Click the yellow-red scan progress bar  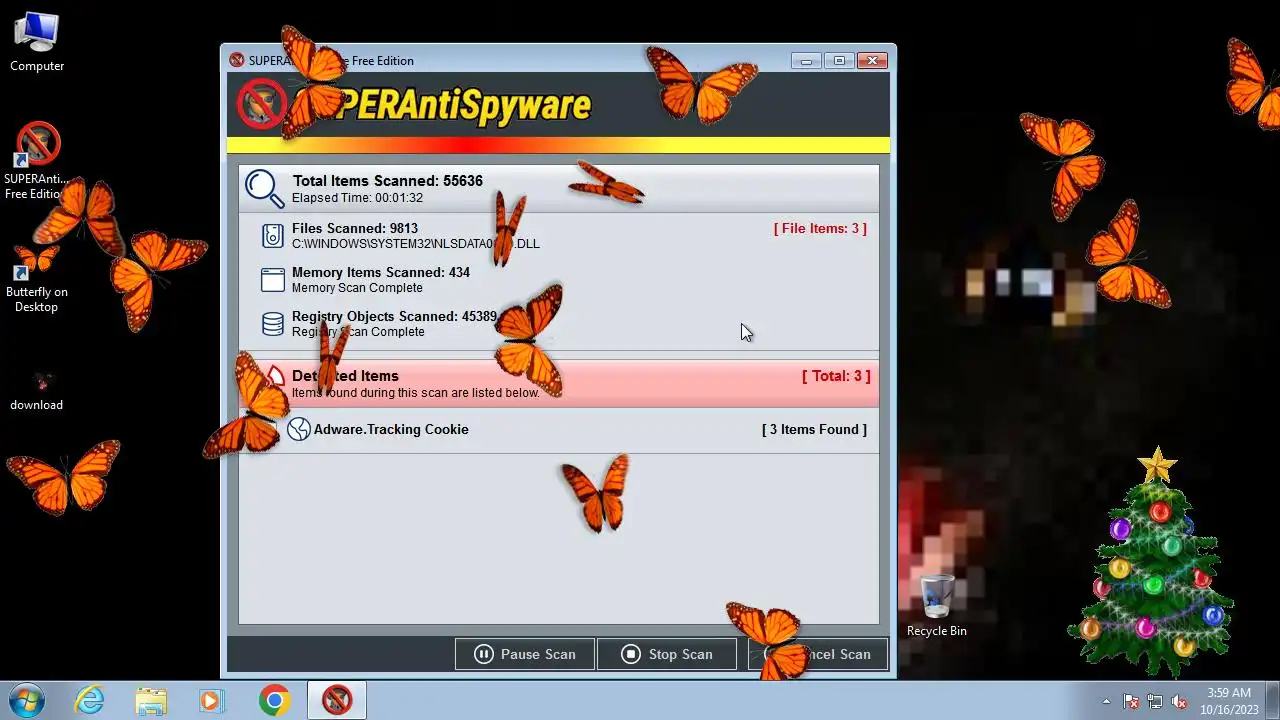pos(558,145)
